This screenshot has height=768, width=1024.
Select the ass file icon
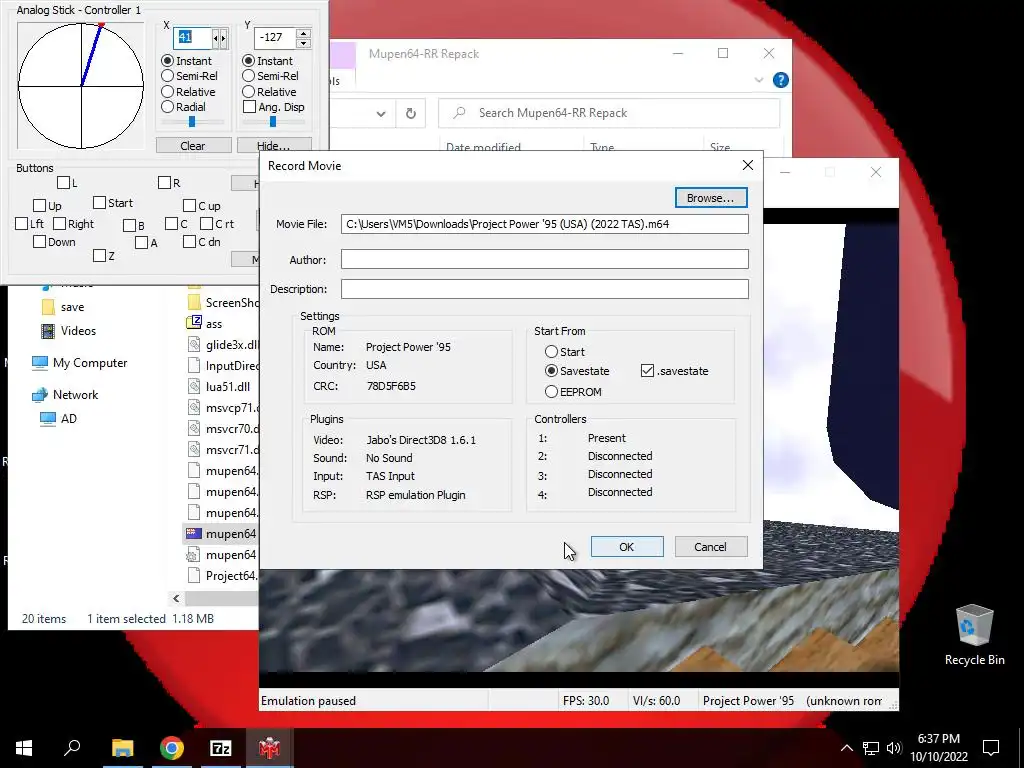[194, 323]
